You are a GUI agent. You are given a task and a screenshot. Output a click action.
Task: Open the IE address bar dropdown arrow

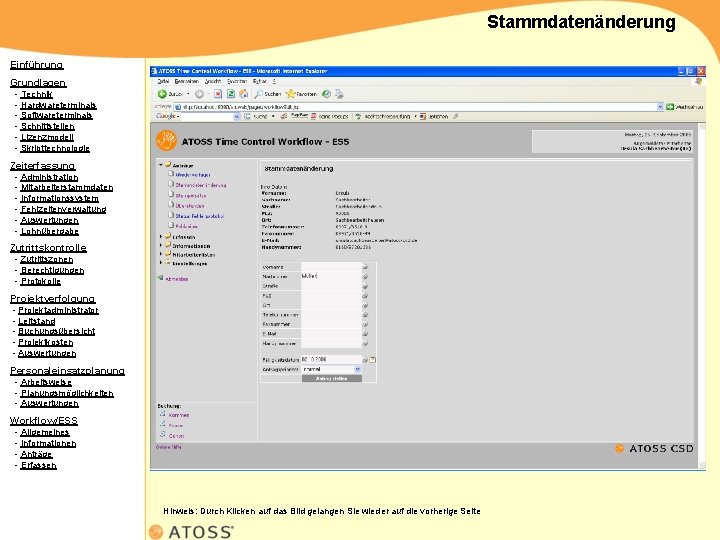[x=660, y=107]
